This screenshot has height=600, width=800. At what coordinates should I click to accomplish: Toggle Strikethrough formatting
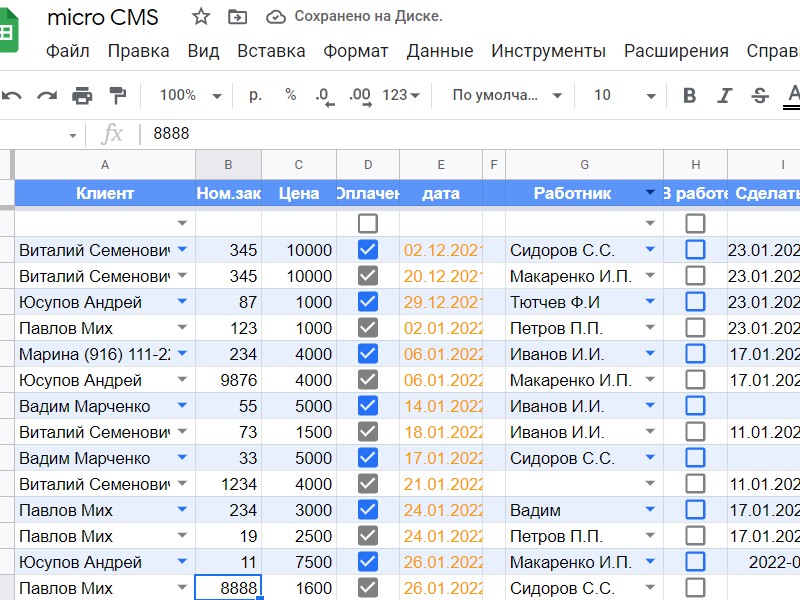(x=760, y=95)
